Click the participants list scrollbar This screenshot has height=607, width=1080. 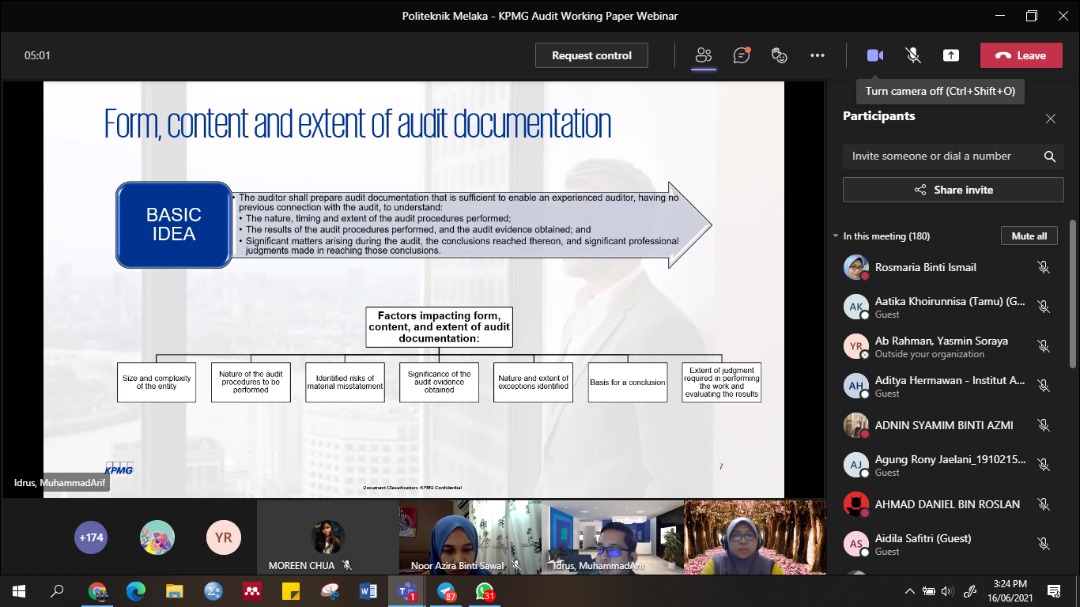click(x=1072, y=295)
